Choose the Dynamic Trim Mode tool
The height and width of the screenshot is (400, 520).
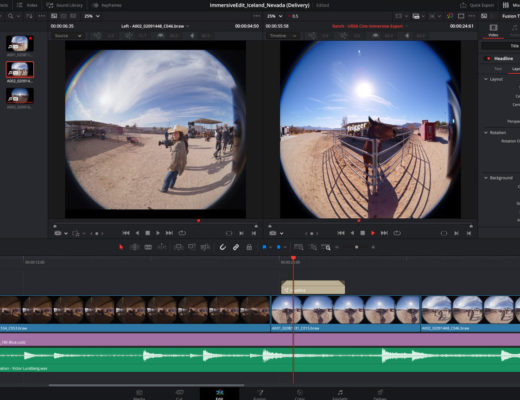148,247
